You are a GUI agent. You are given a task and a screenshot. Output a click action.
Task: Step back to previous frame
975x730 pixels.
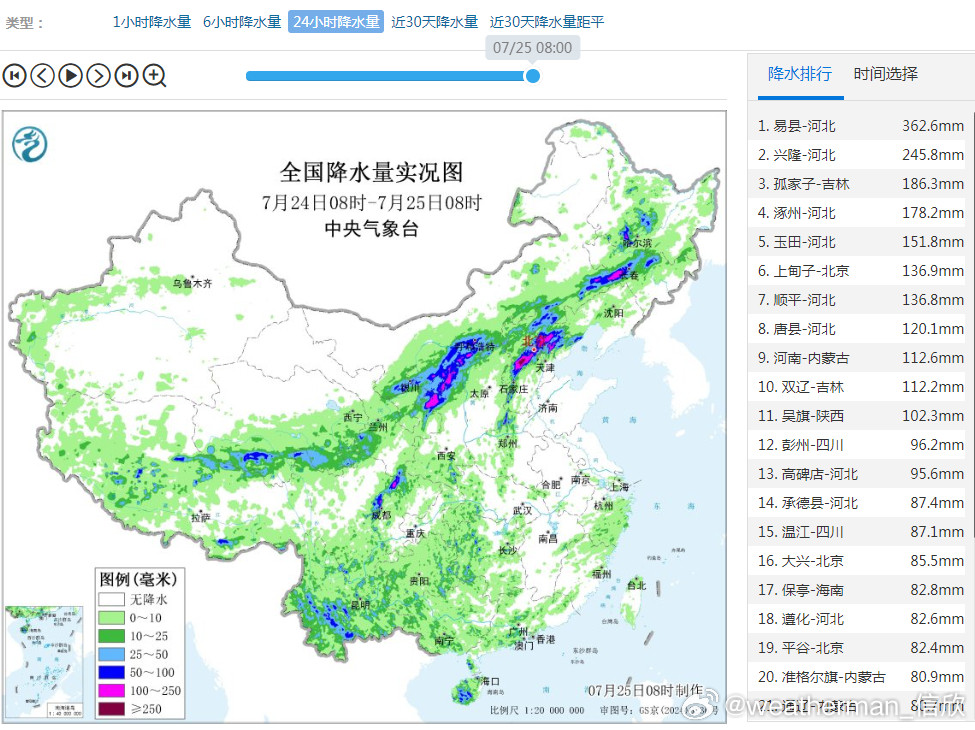point(42,76)
